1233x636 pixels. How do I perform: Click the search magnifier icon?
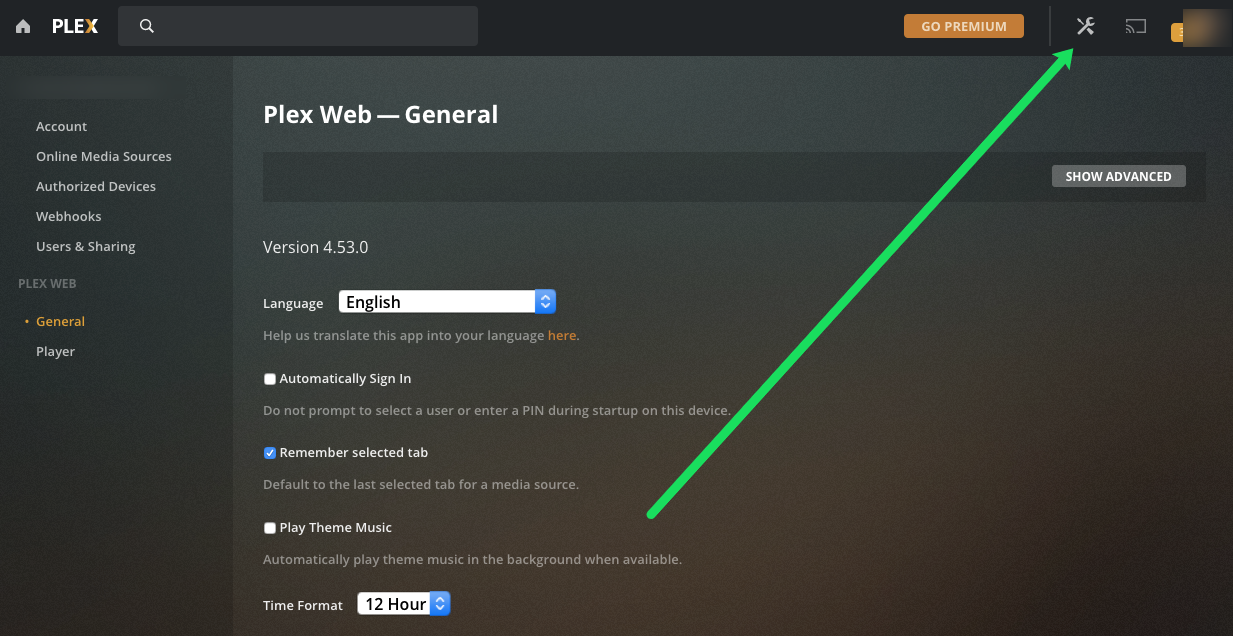pos(147,26)
